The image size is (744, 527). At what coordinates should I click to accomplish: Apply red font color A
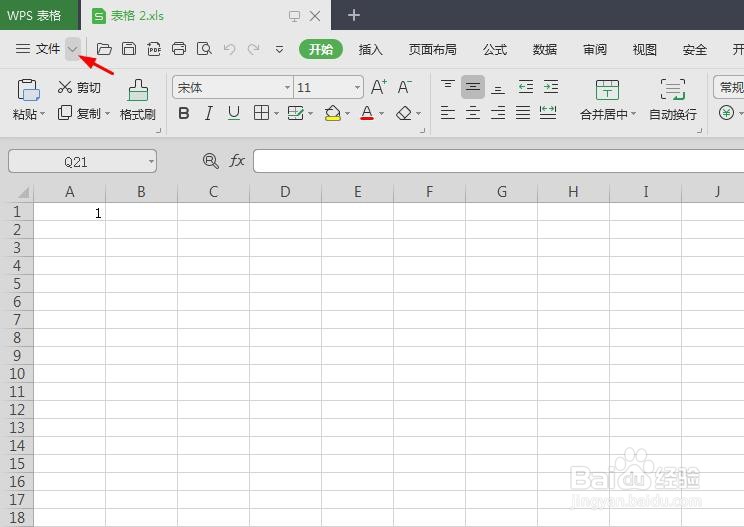click(x=367, y=113)
